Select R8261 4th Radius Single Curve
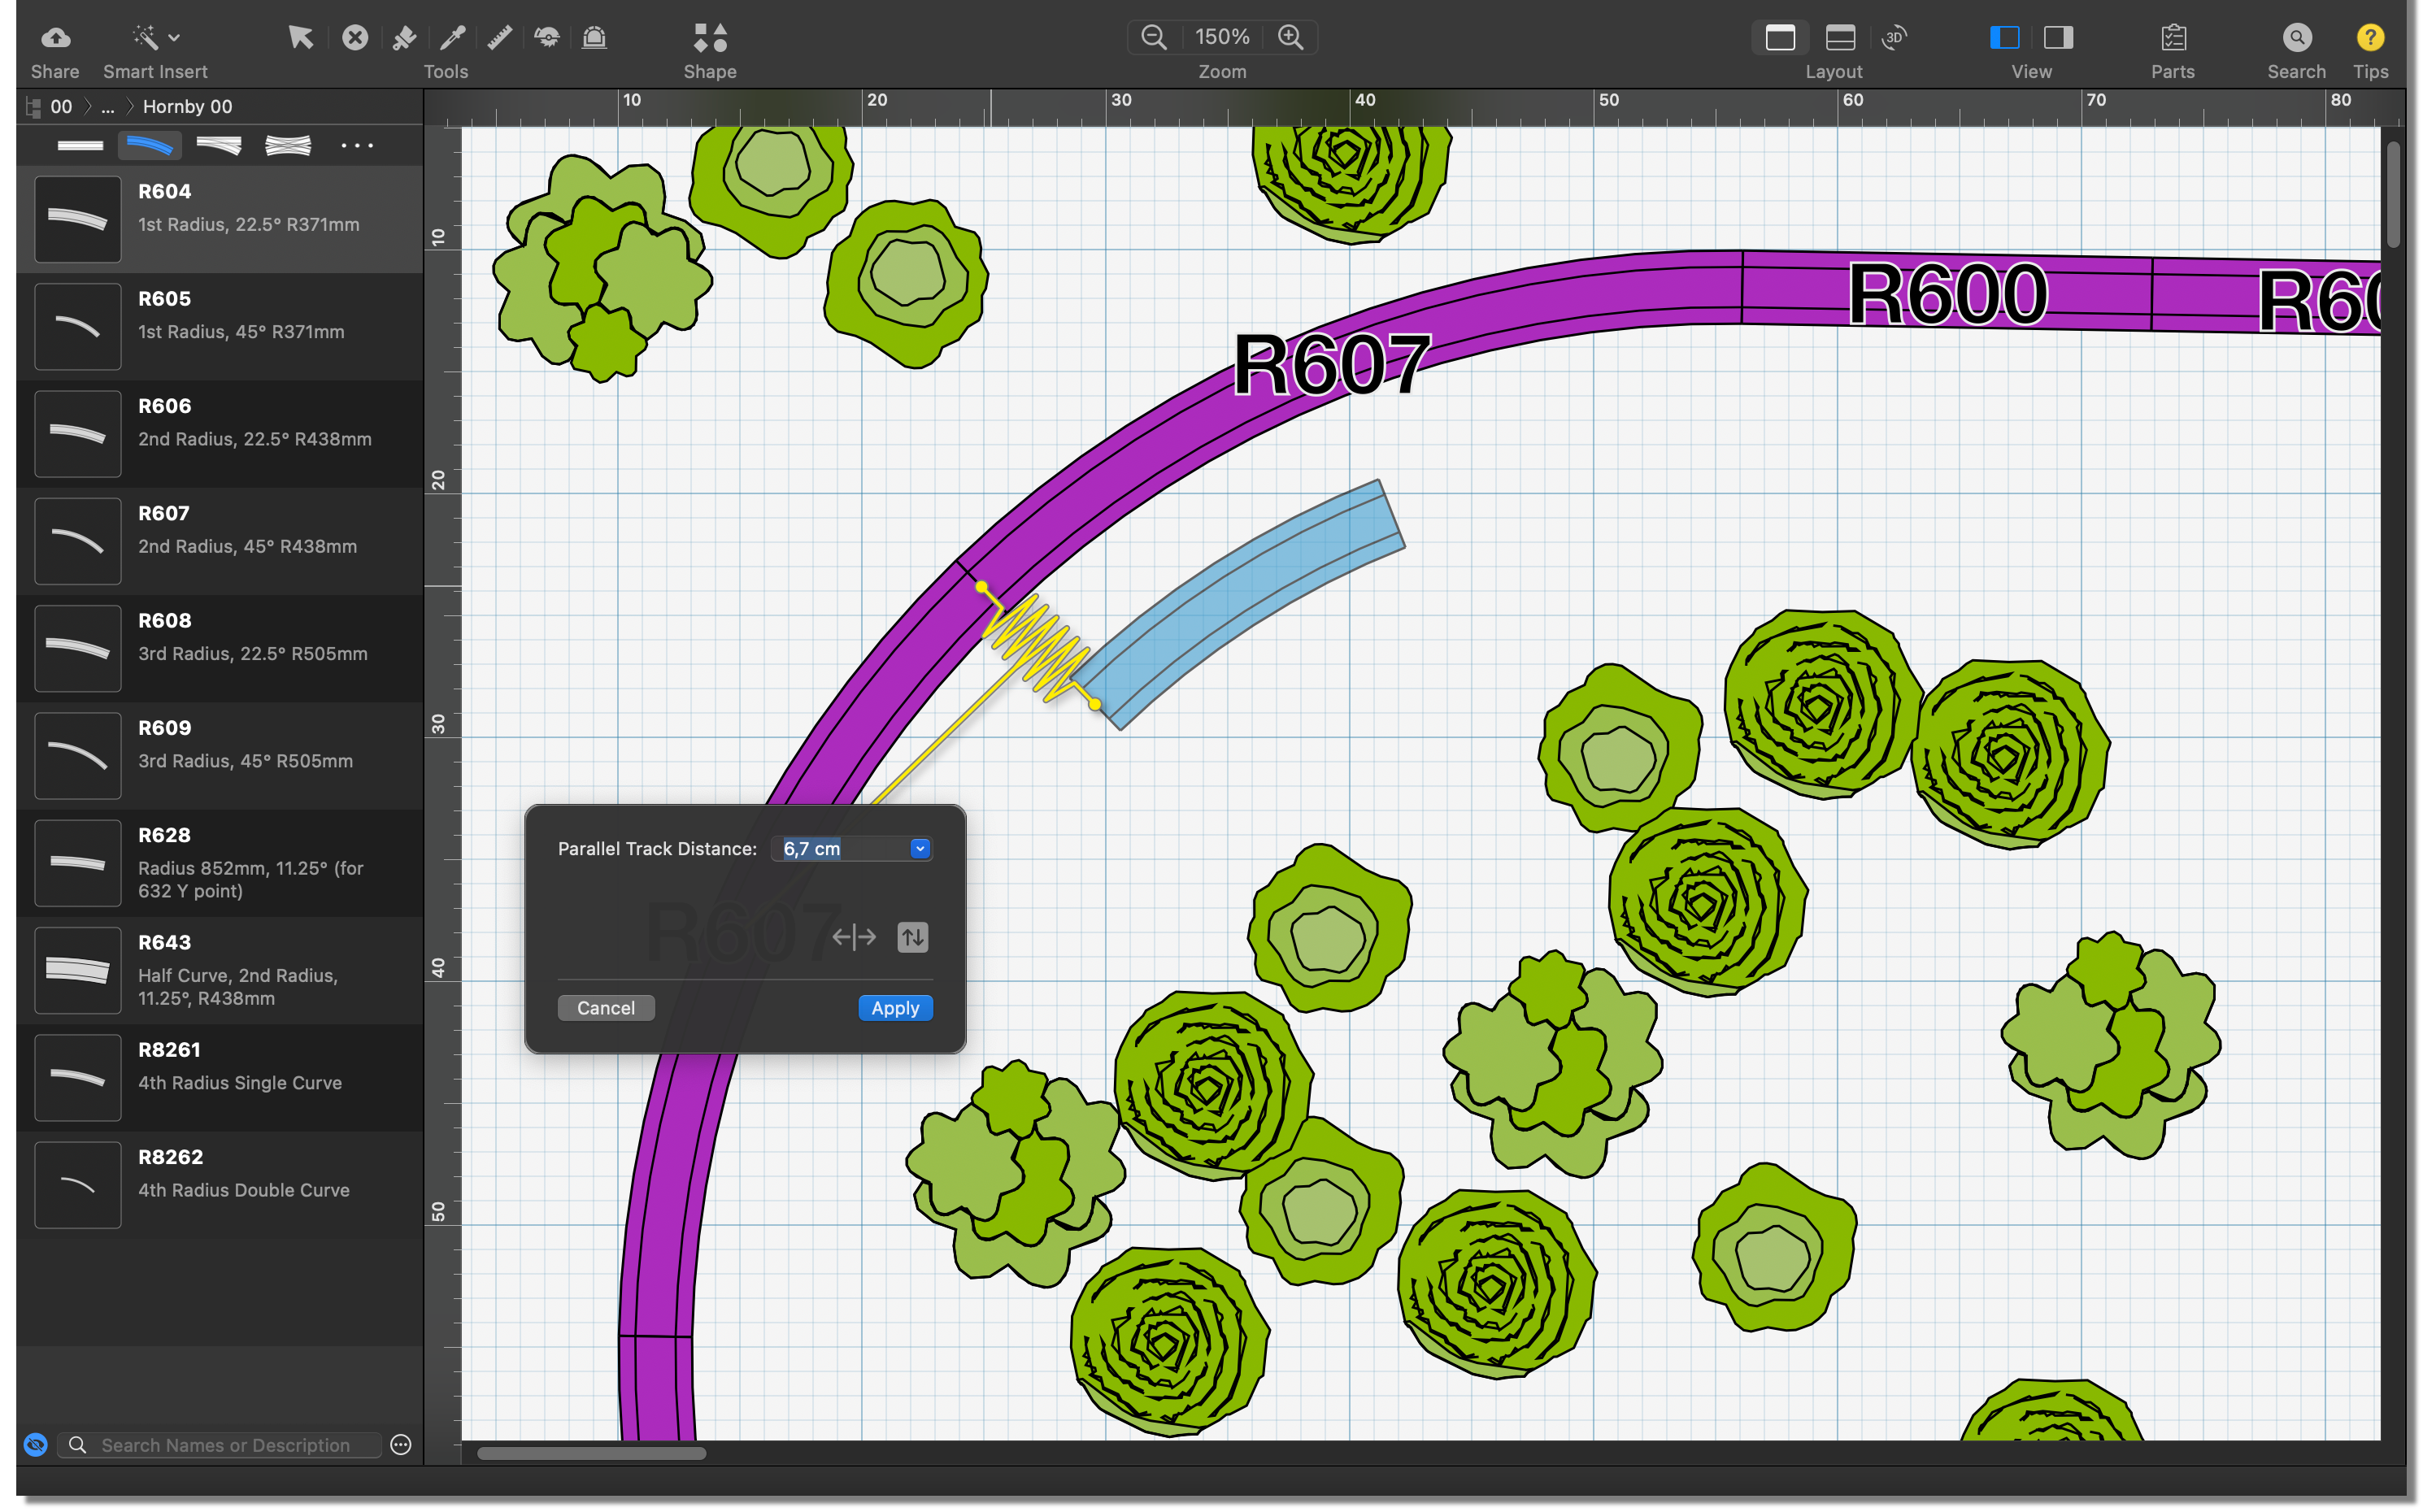 coord(220,1078)
